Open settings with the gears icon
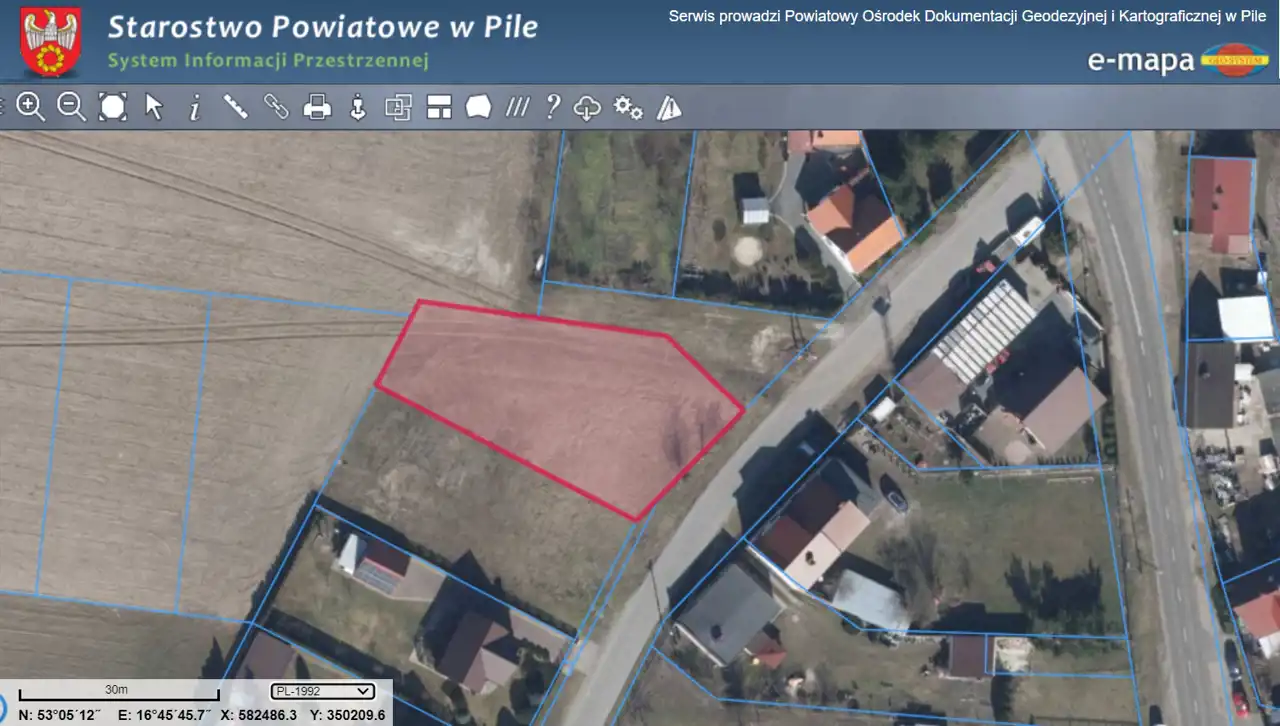 click(628, 107)
